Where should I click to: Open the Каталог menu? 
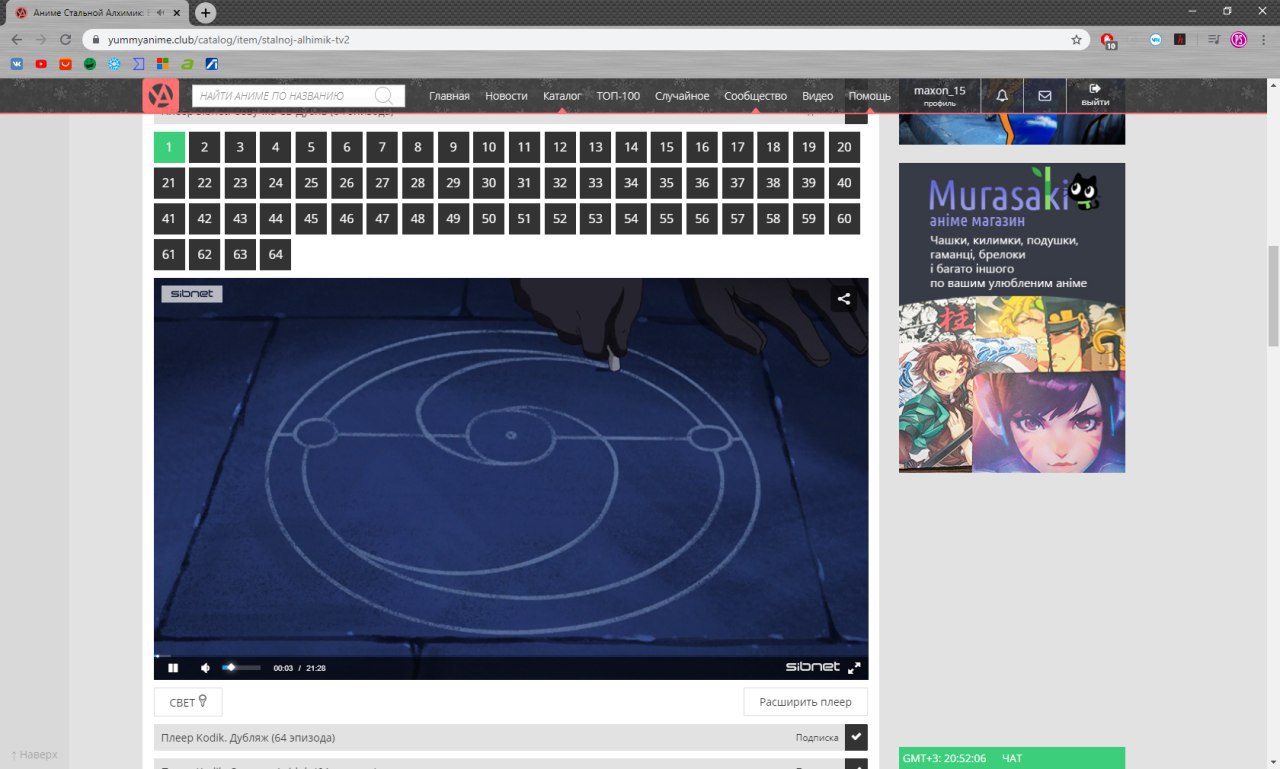[x=562, y=96]
